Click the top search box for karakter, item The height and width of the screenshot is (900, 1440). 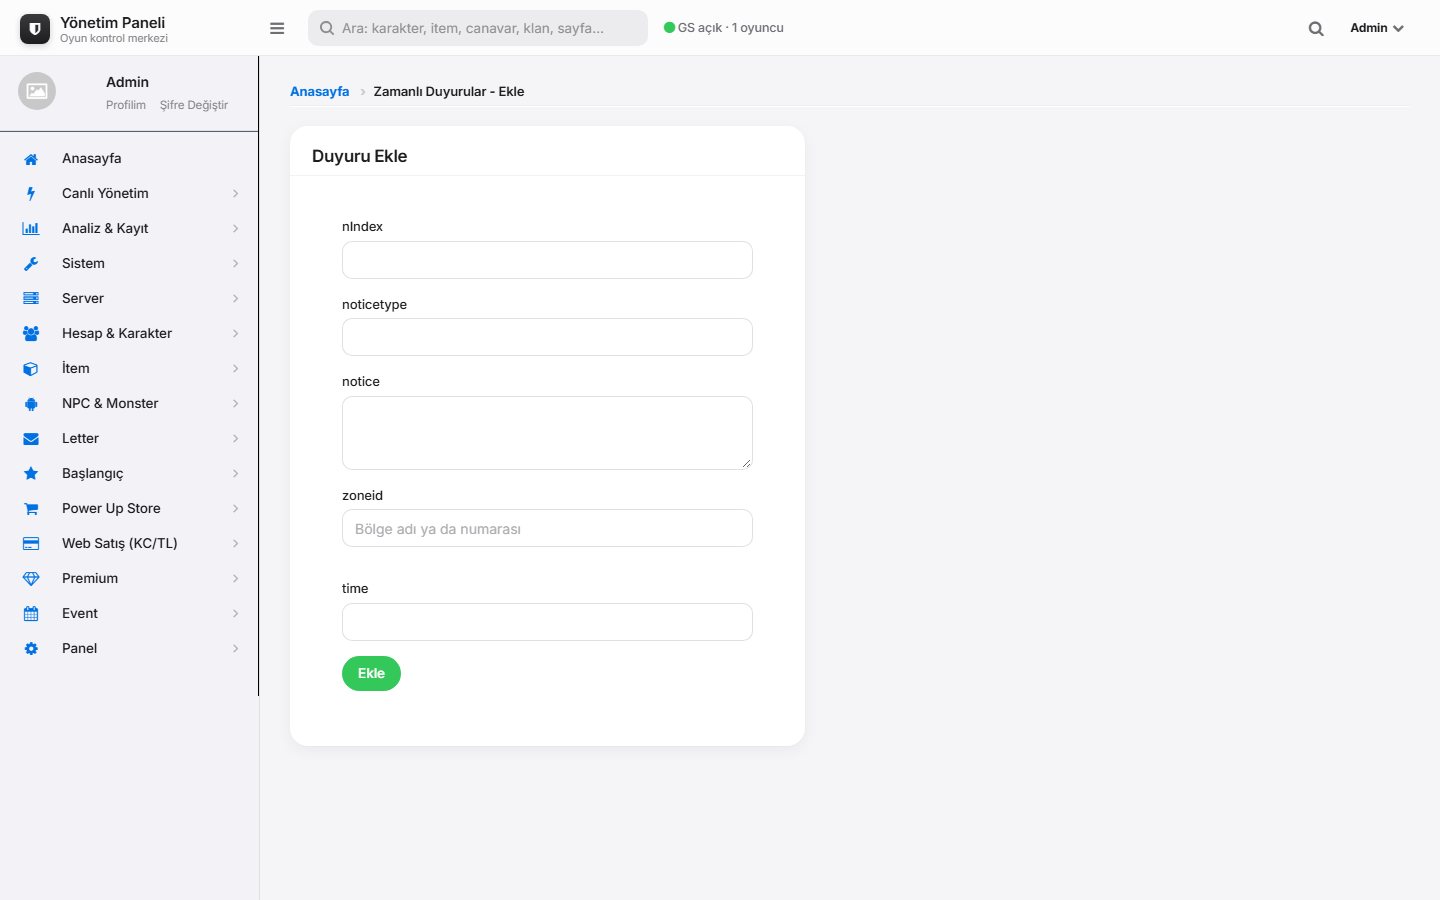coord(478,28)
